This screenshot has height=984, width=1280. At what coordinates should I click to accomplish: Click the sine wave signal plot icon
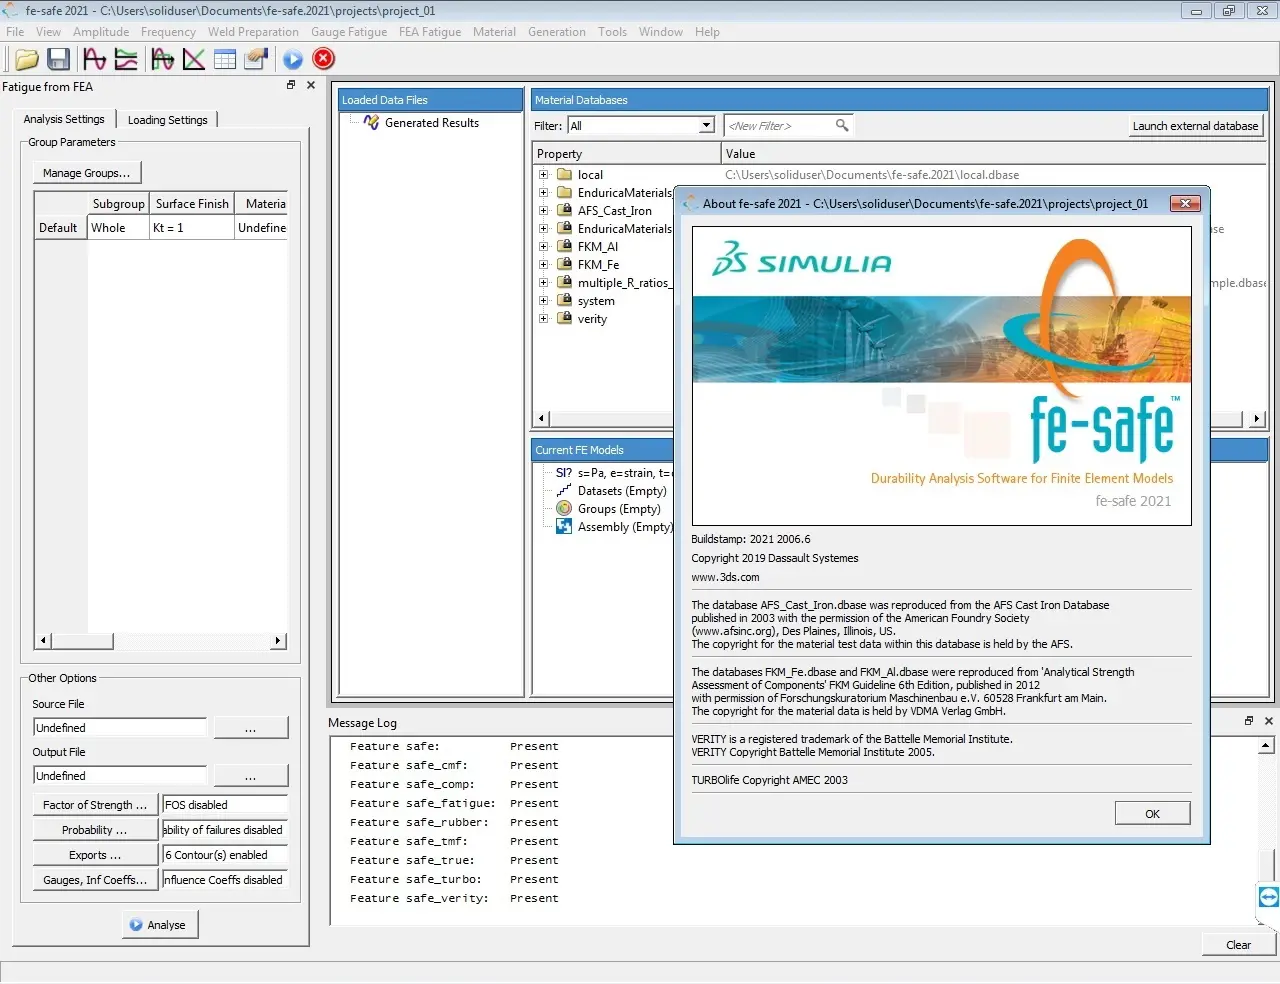pyautogui.click(x=95, y=60)
